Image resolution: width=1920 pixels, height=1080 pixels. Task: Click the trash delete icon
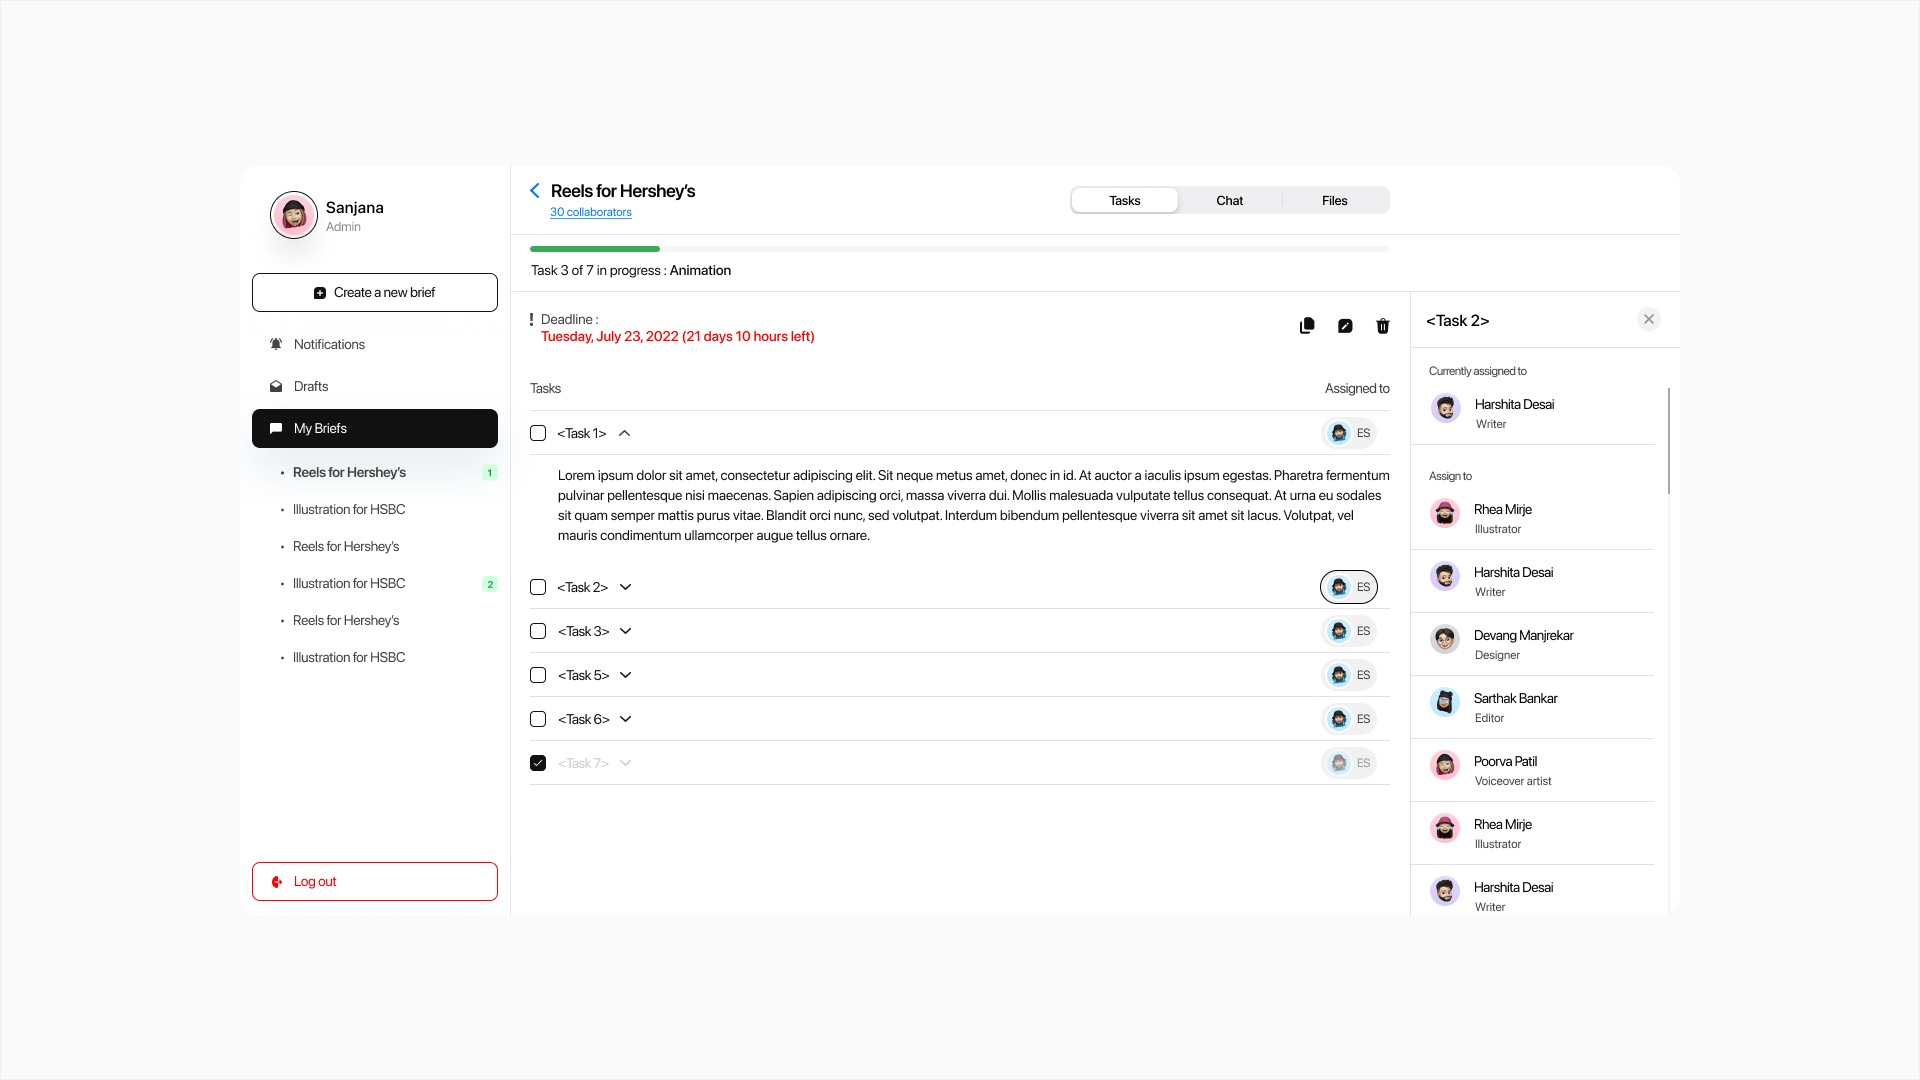pos(1383,326)
